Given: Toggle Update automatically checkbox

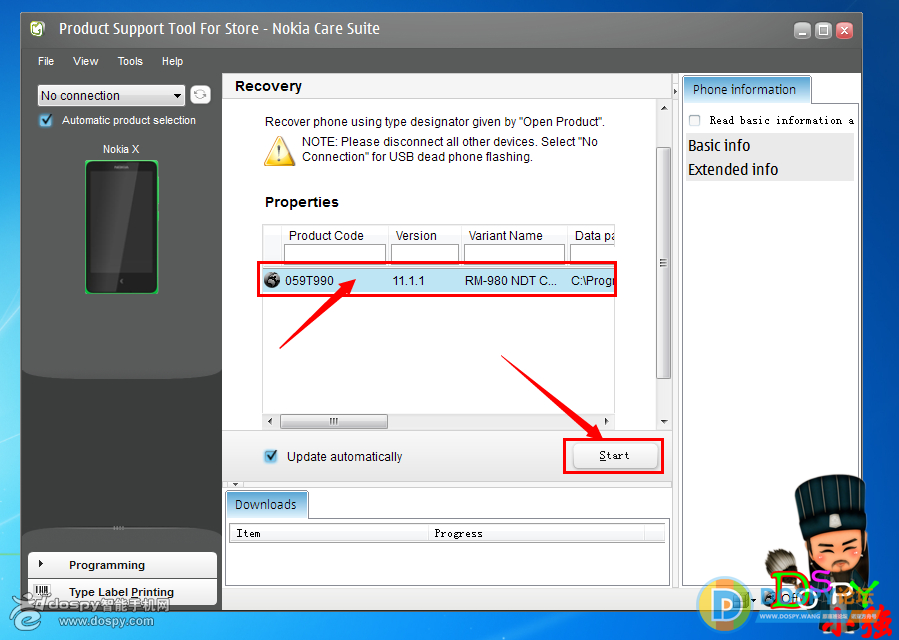Looking at the screenshot, I should [271, 456].
